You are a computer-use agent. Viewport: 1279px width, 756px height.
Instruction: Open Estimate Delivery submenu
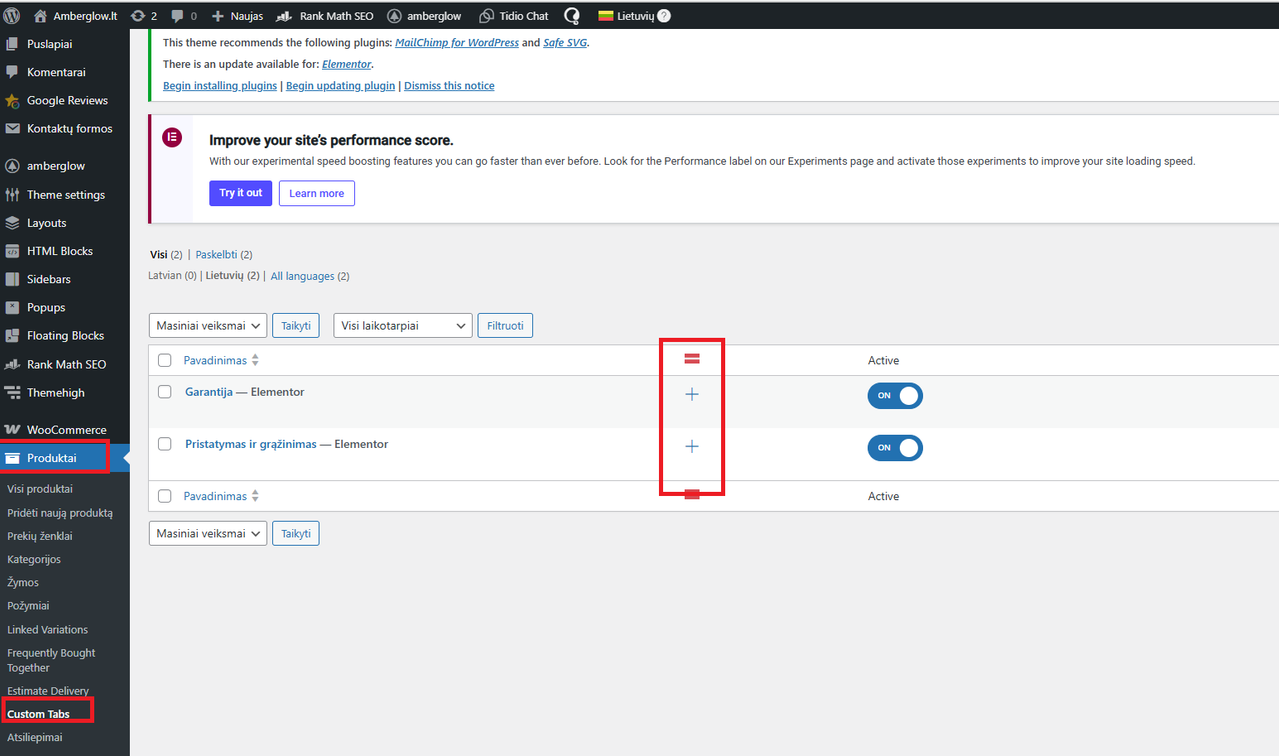point(48,691)
